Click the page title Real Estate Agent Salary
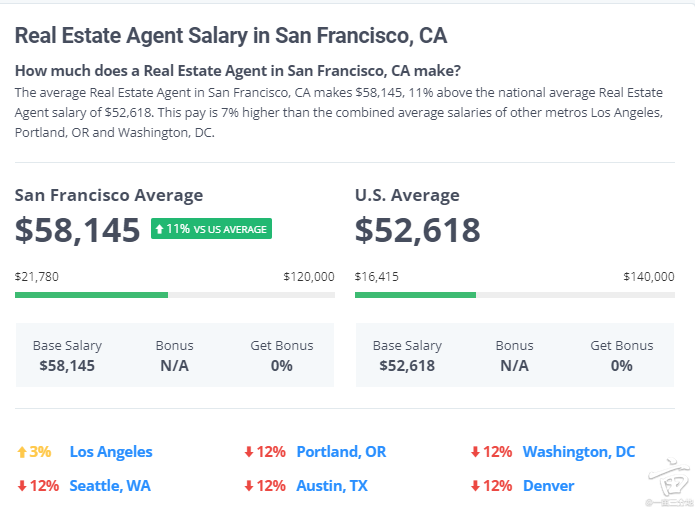The image size is (695, 507). click(x=230, y=35)
